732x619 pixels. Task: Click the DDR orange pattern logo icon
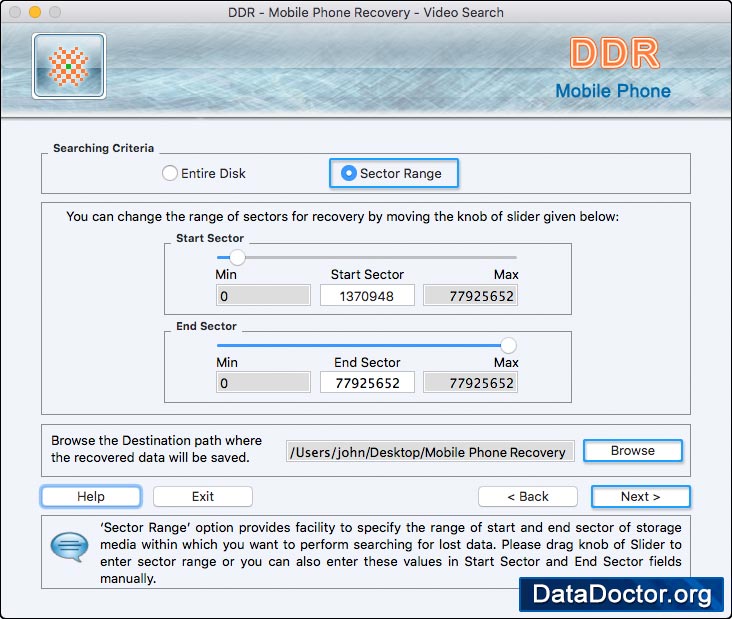point(69,66)
